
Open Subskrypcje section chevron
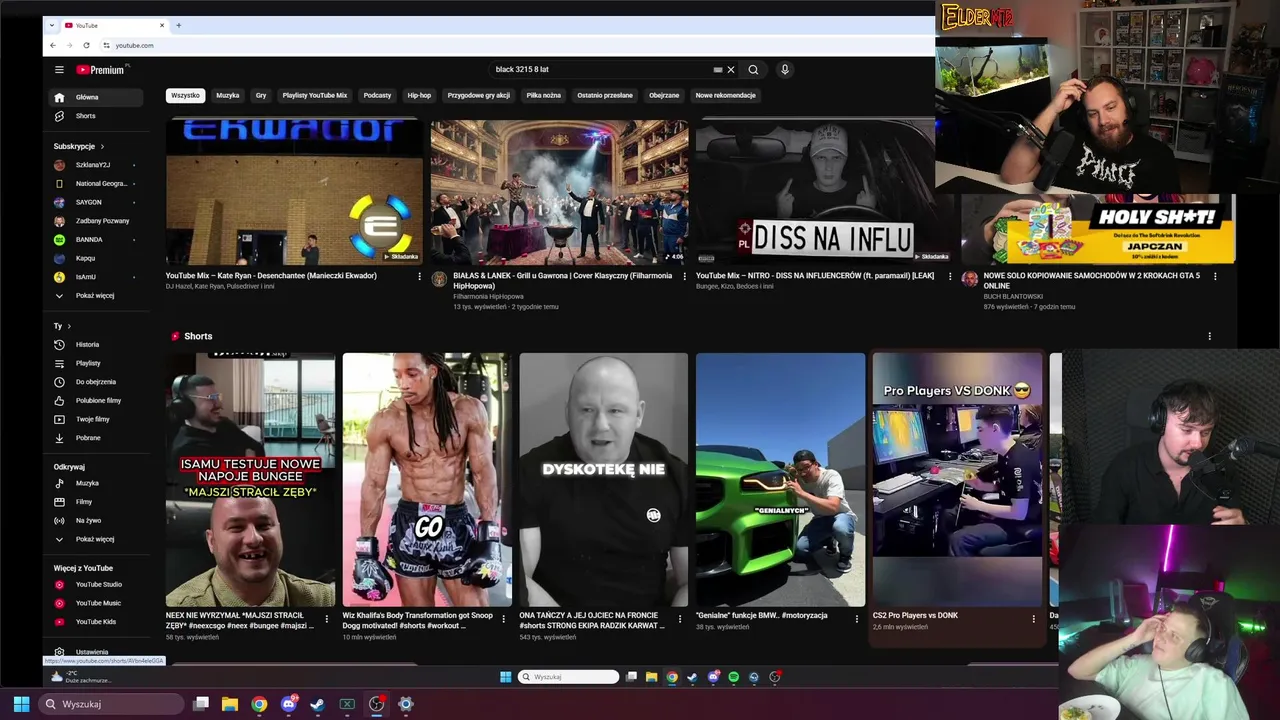click(x=102, y=147)
